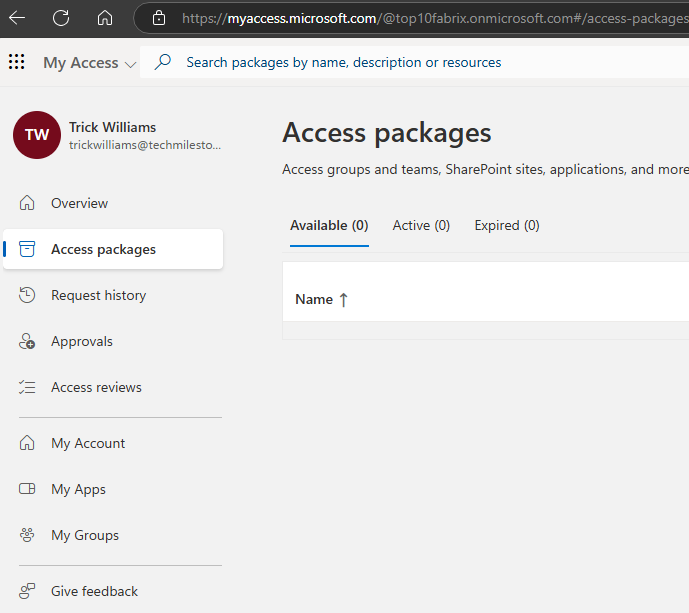Click the Trick Williams profile name
The height and width of the screenshot is (613, 689).
(112, 127)
